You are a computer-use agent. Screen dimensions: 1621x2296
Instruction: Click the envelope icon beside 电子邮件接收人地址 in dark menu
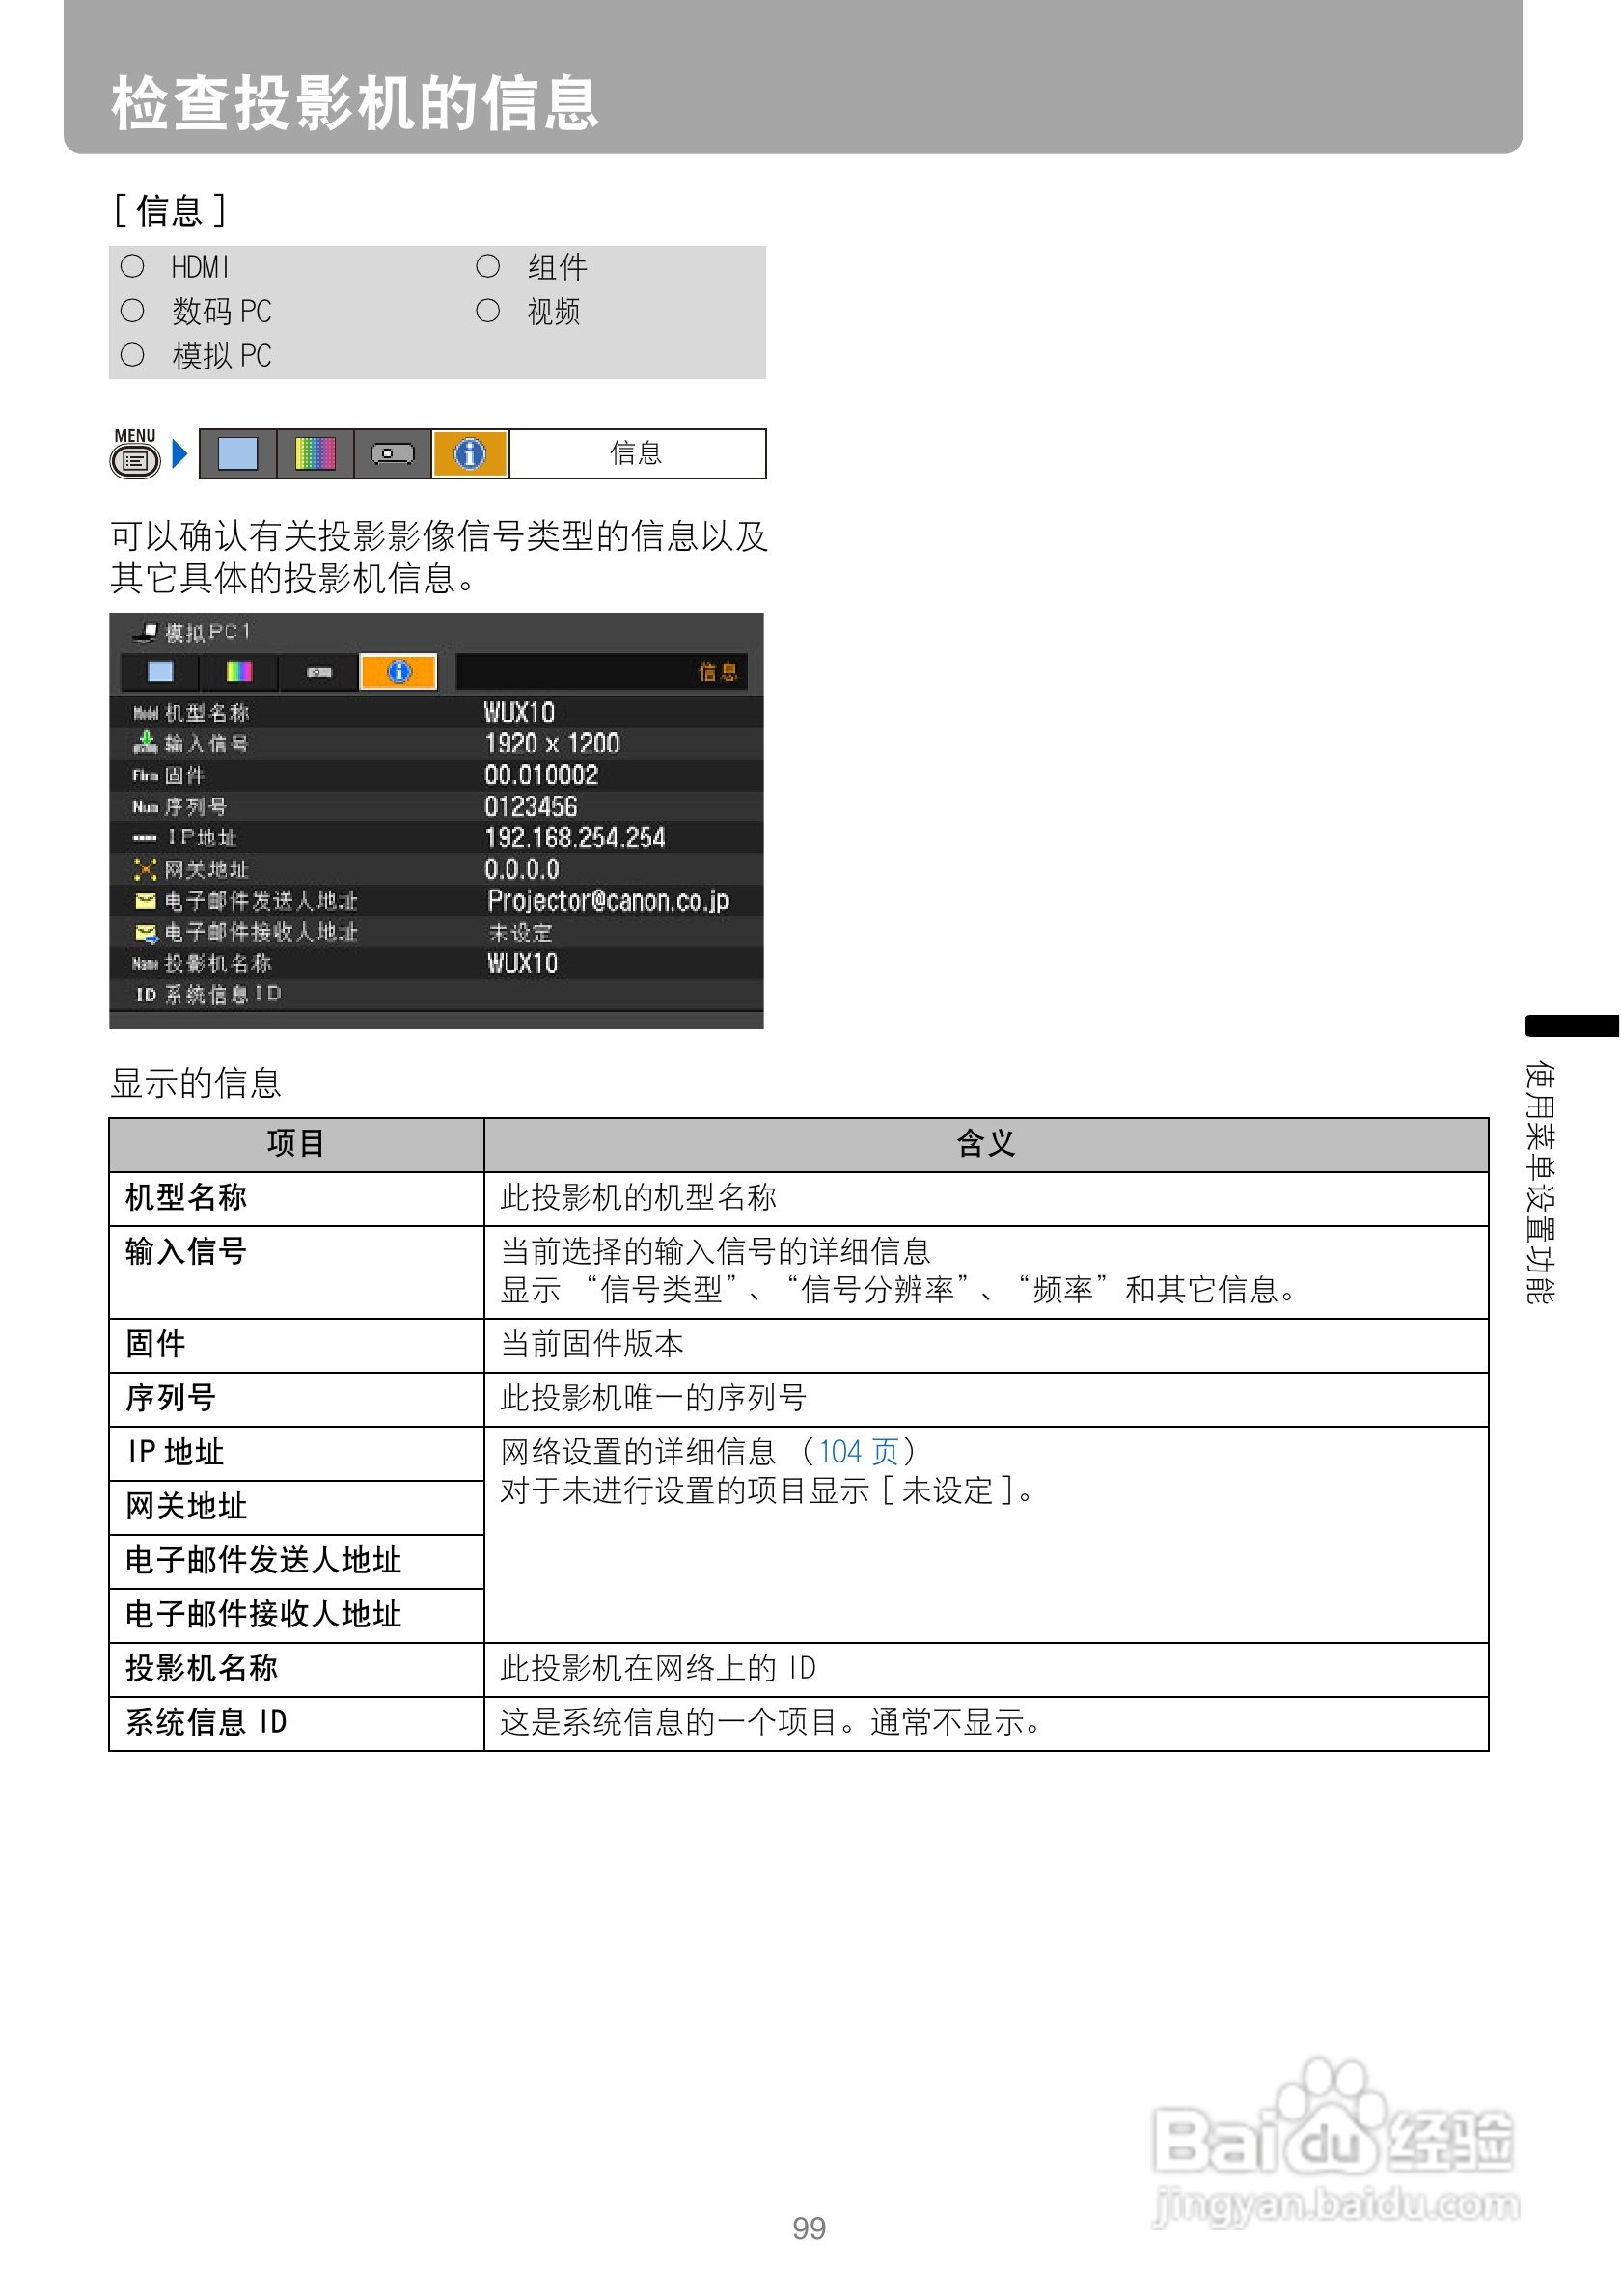[146, 933]
